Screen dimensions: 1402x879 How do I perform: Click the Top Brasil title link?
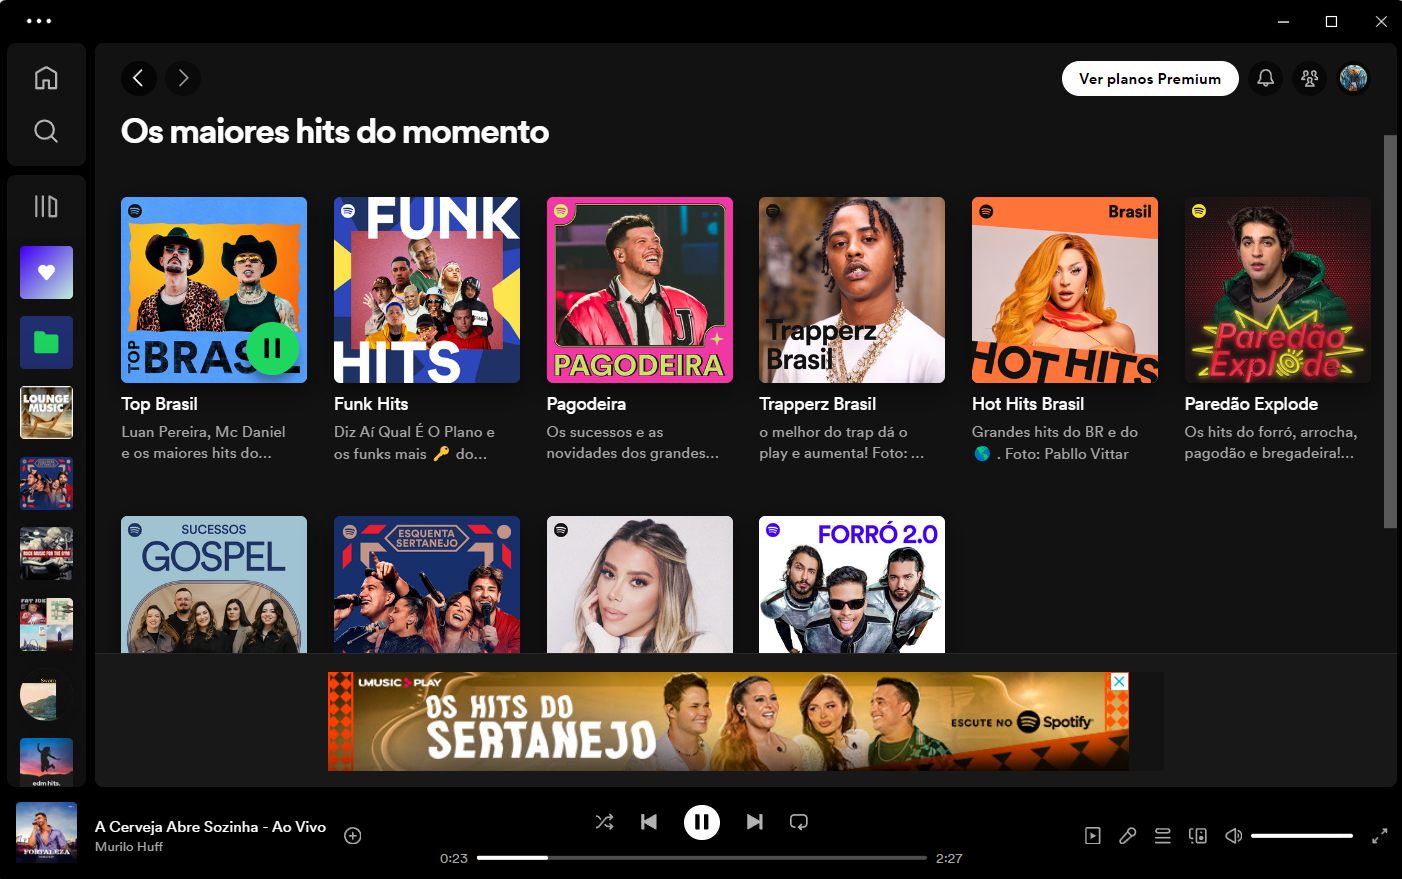[x=159, y=404]
